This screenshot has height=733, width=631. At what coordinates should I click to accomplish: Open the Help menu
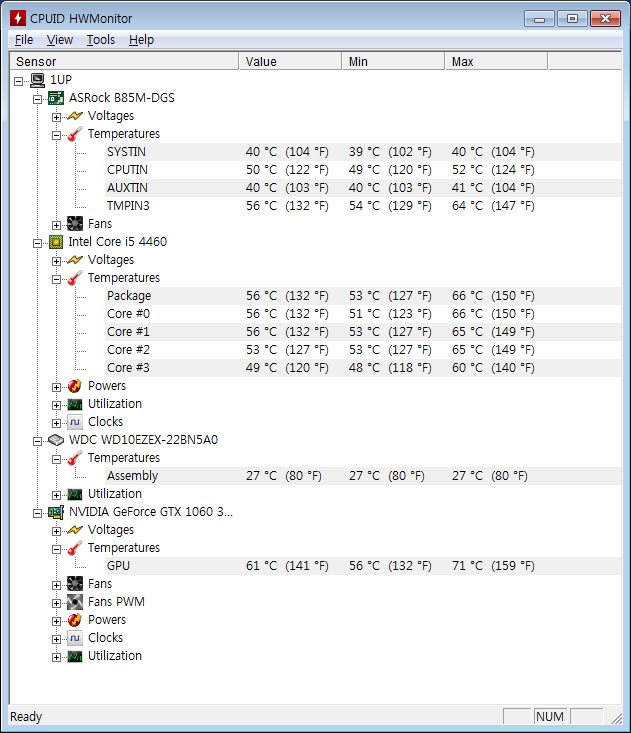[x=141, y=40]
